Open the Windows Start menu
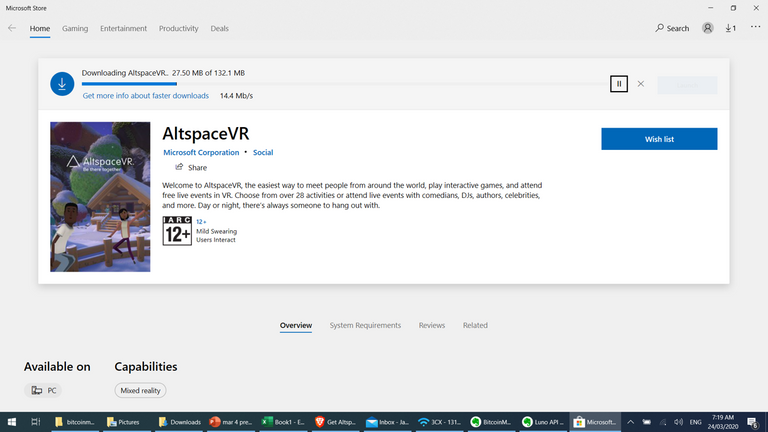This screenshot has width=768, height=432. coord(12,422)
